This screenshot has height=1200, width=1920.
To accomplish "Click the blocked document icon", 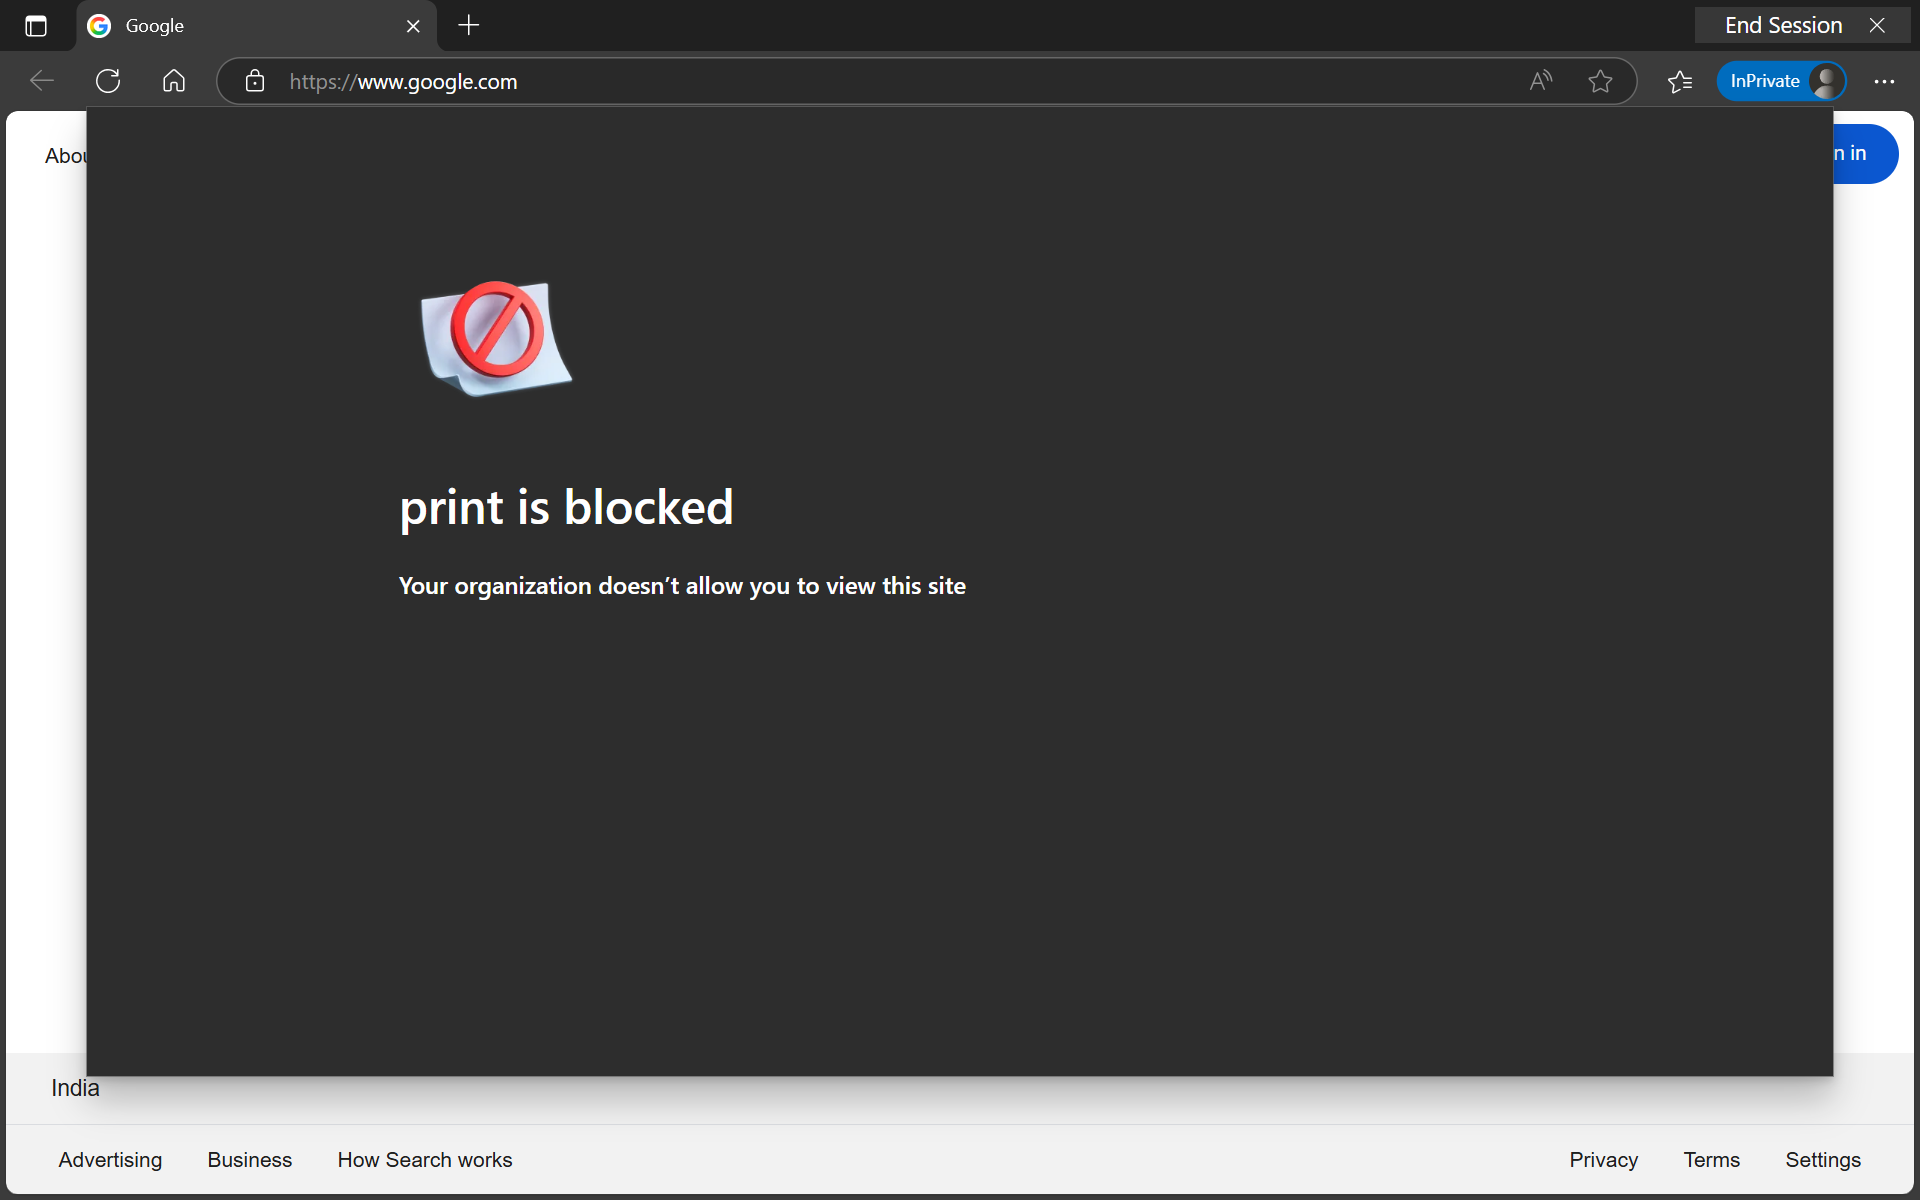I will pos(496,338).
